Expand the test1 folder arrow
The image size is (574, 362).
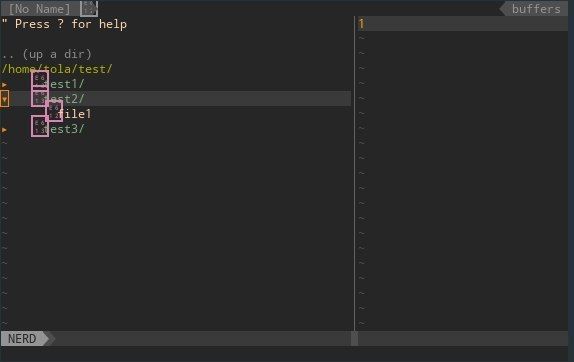[4, 85]
